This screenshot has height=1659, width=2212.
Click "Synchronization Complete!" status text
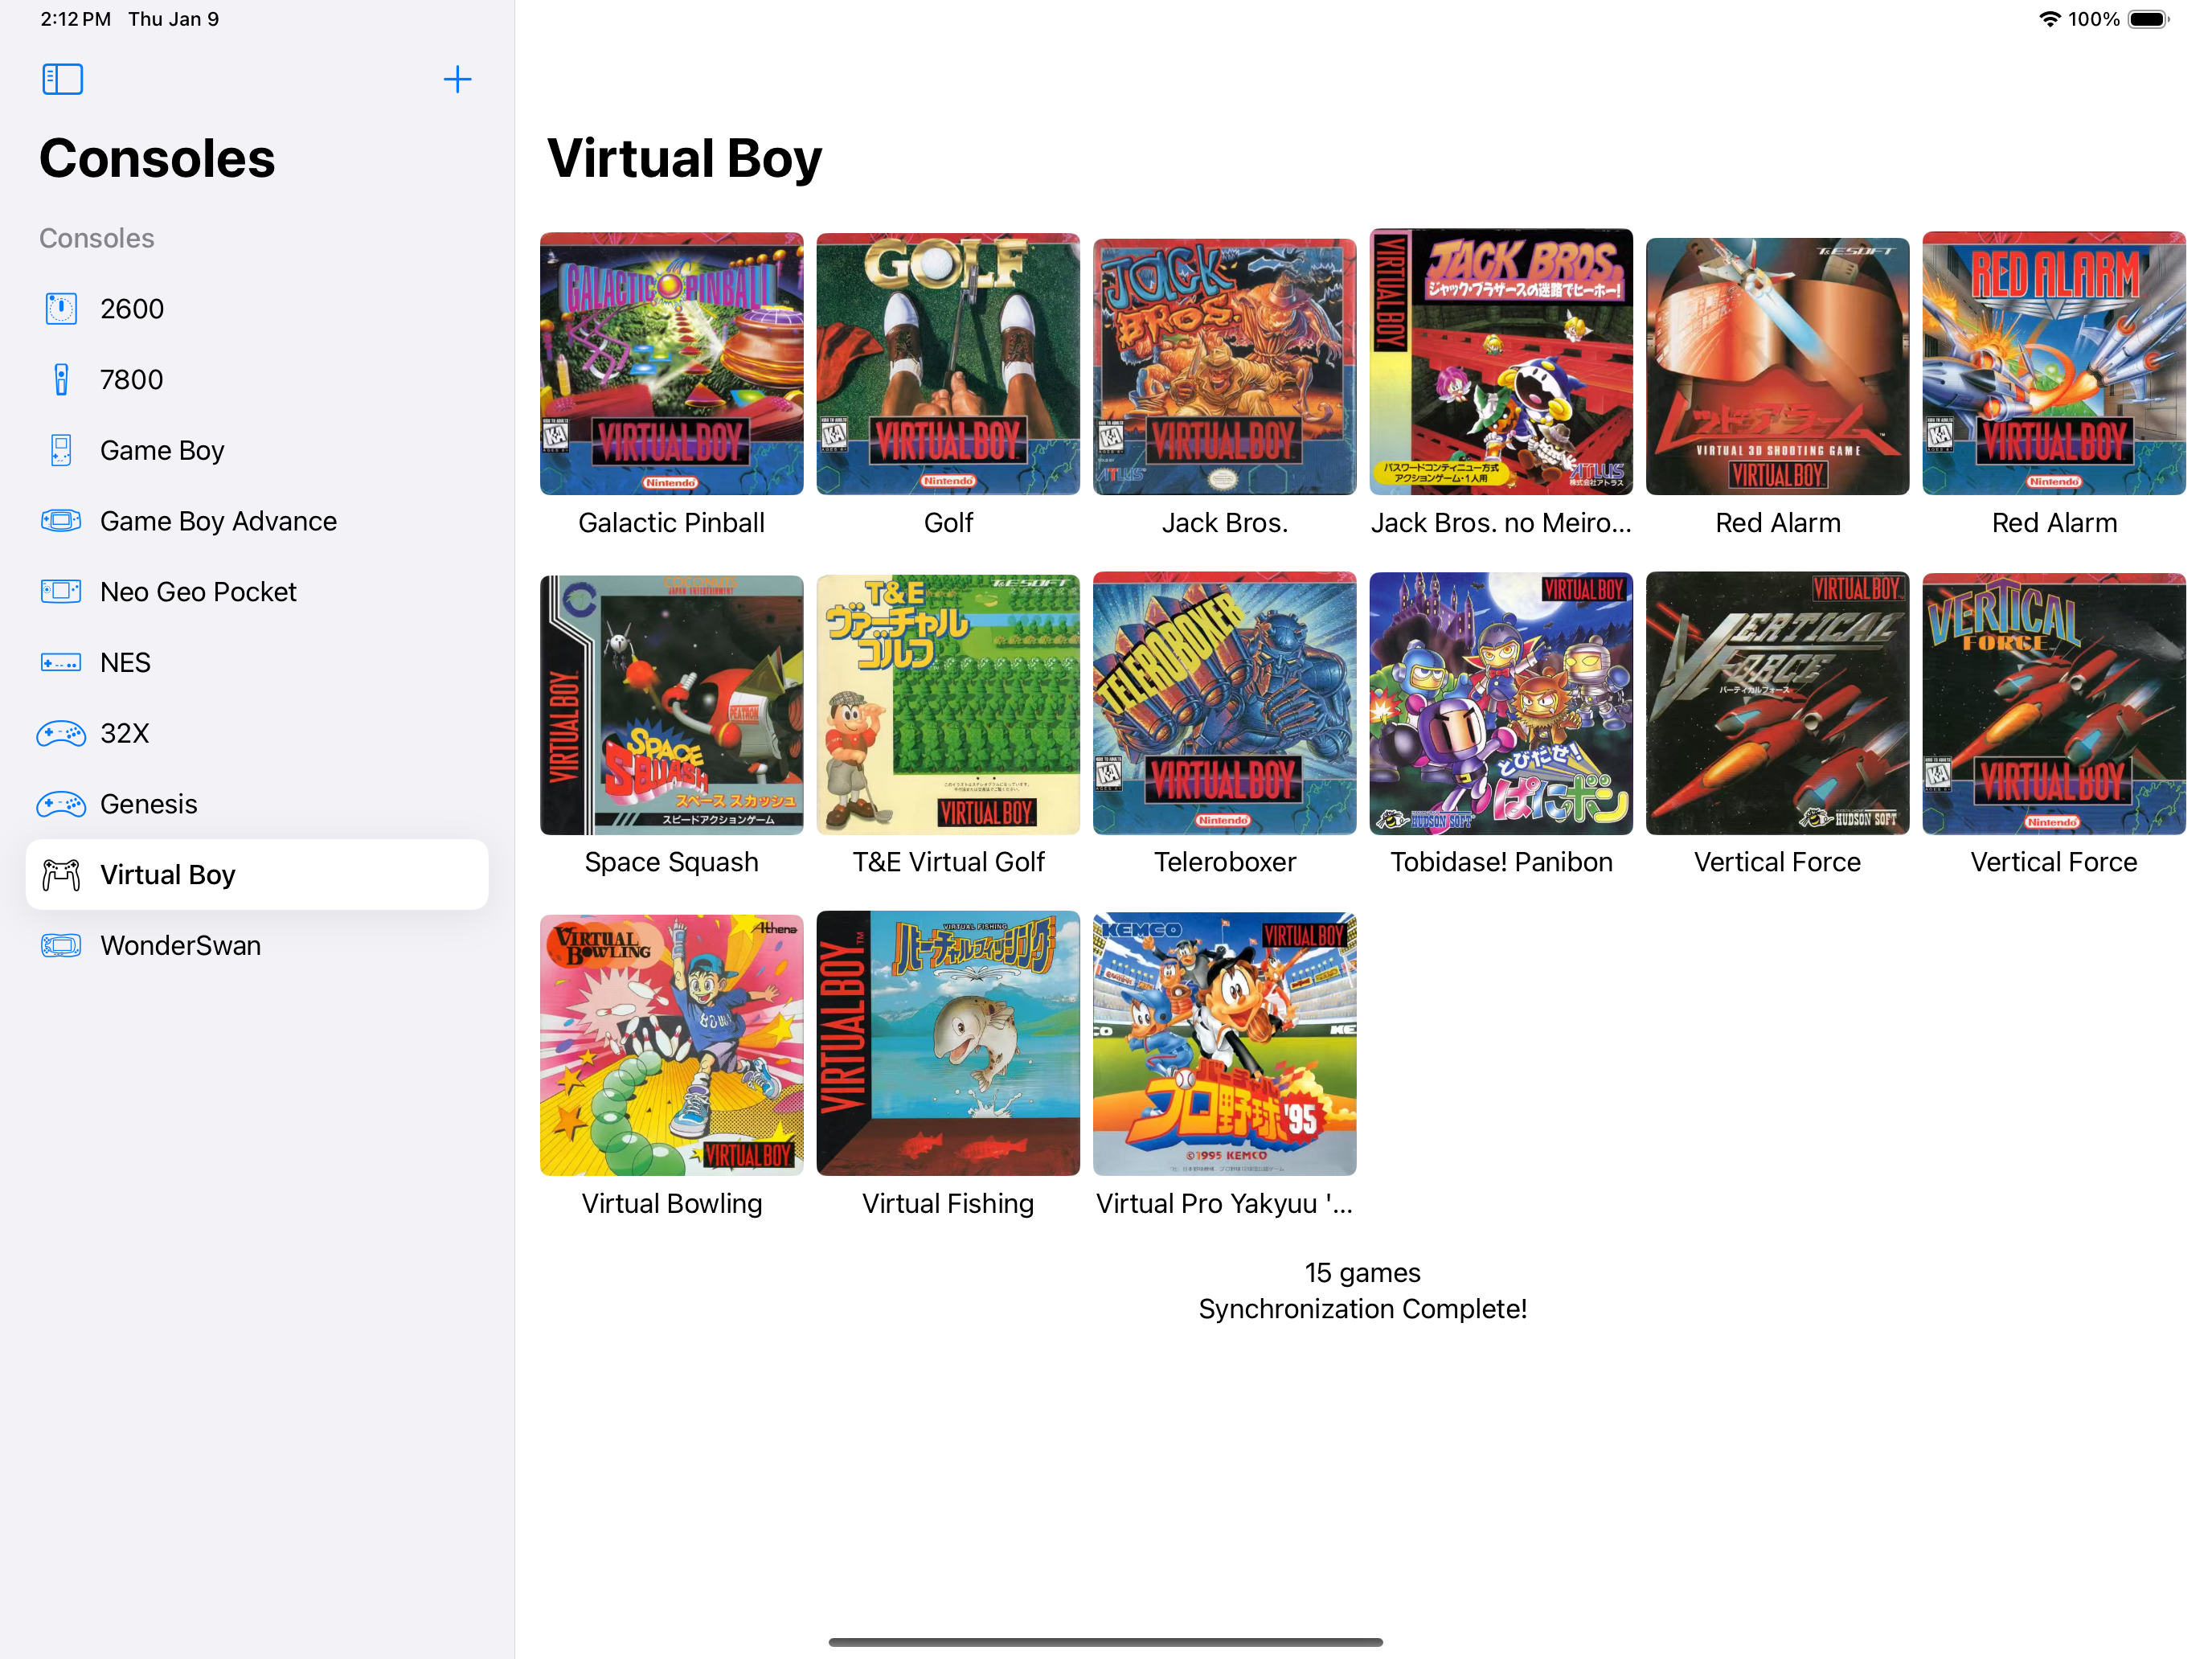[x=1362, y=1309]
